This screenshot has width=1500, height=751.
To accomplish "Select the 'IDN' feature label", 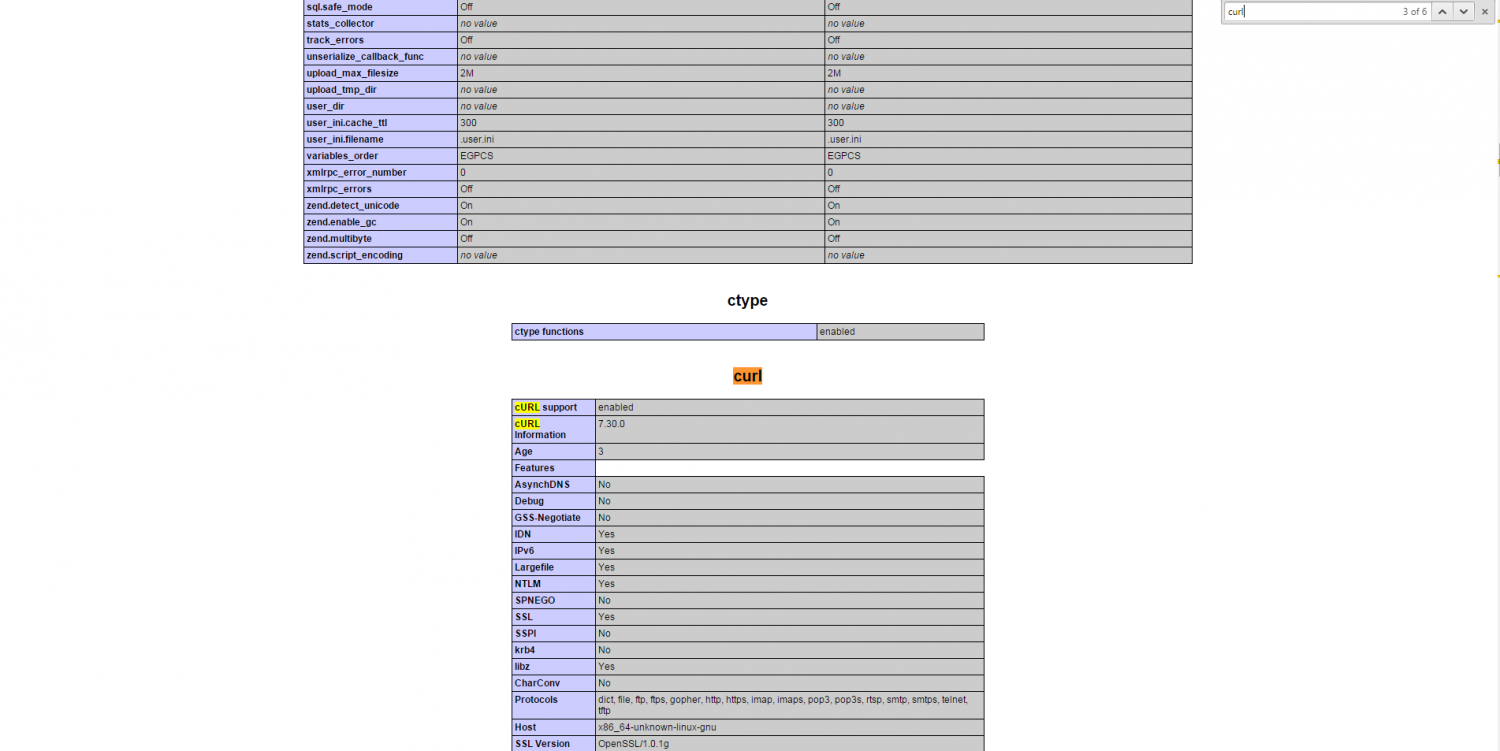I will [x=523, y=534].
